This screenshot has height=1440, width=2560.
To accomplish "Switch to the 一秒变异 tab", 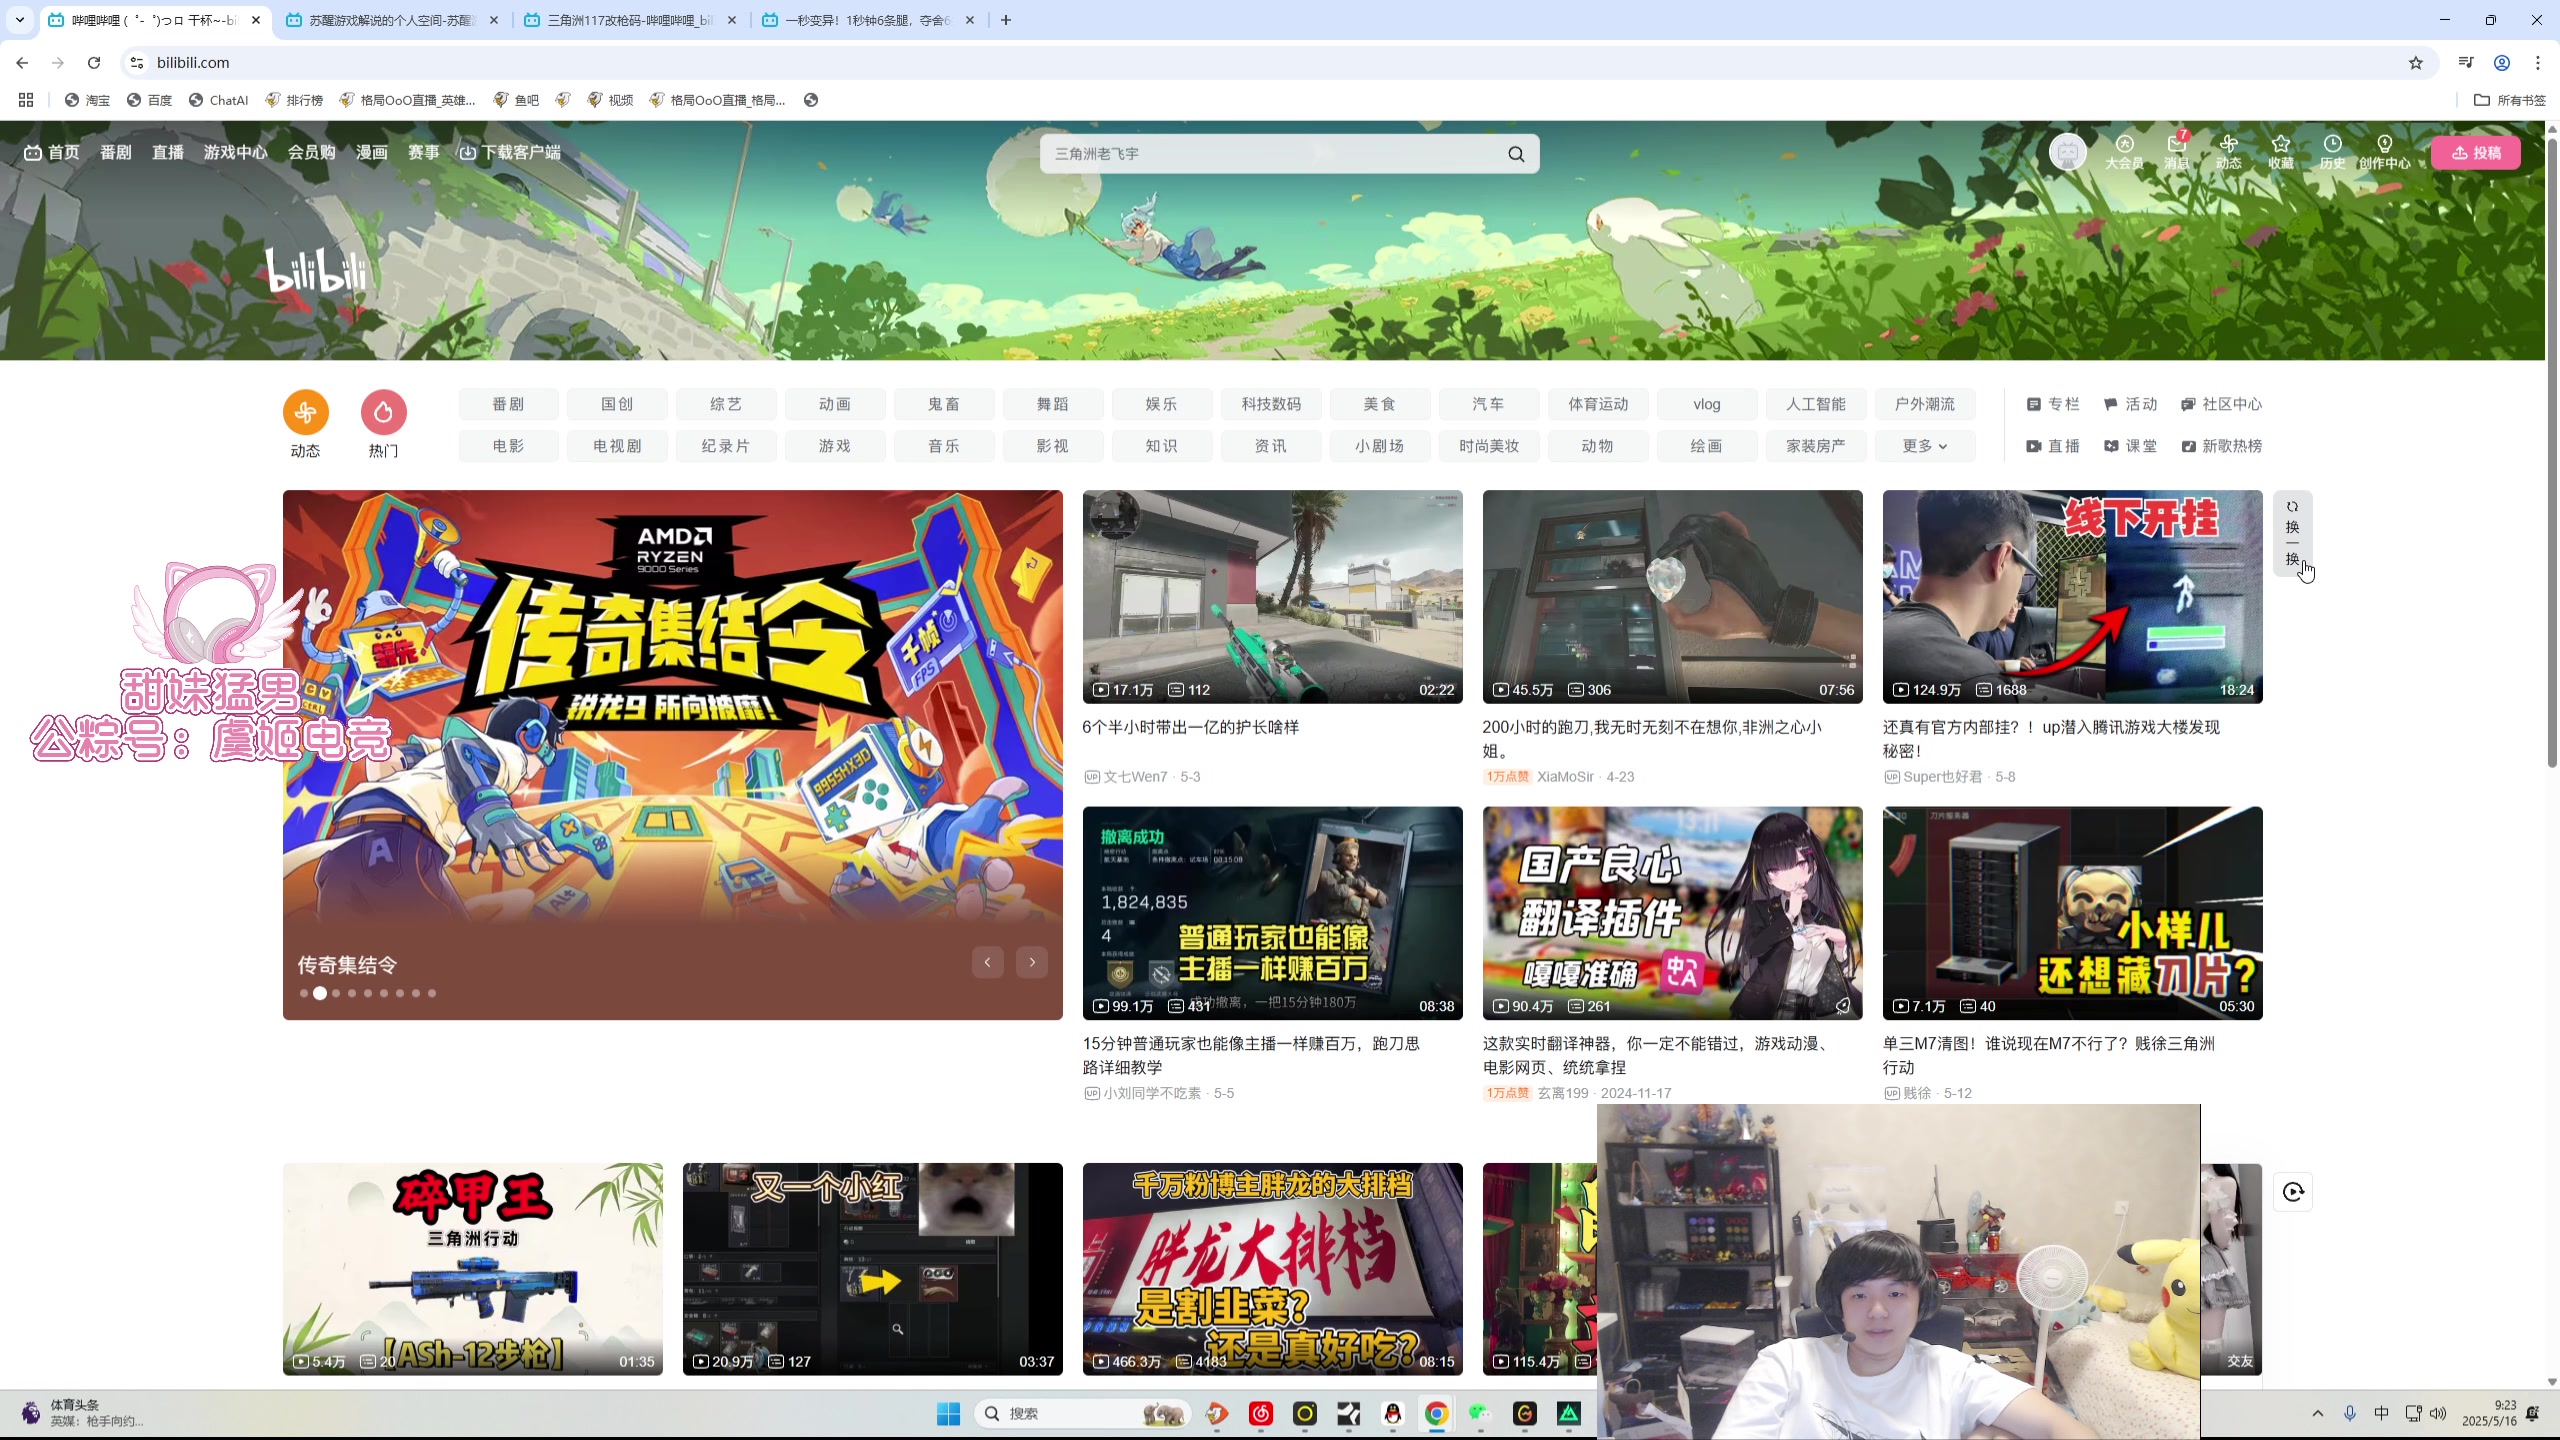I will [x=868, y=20].
